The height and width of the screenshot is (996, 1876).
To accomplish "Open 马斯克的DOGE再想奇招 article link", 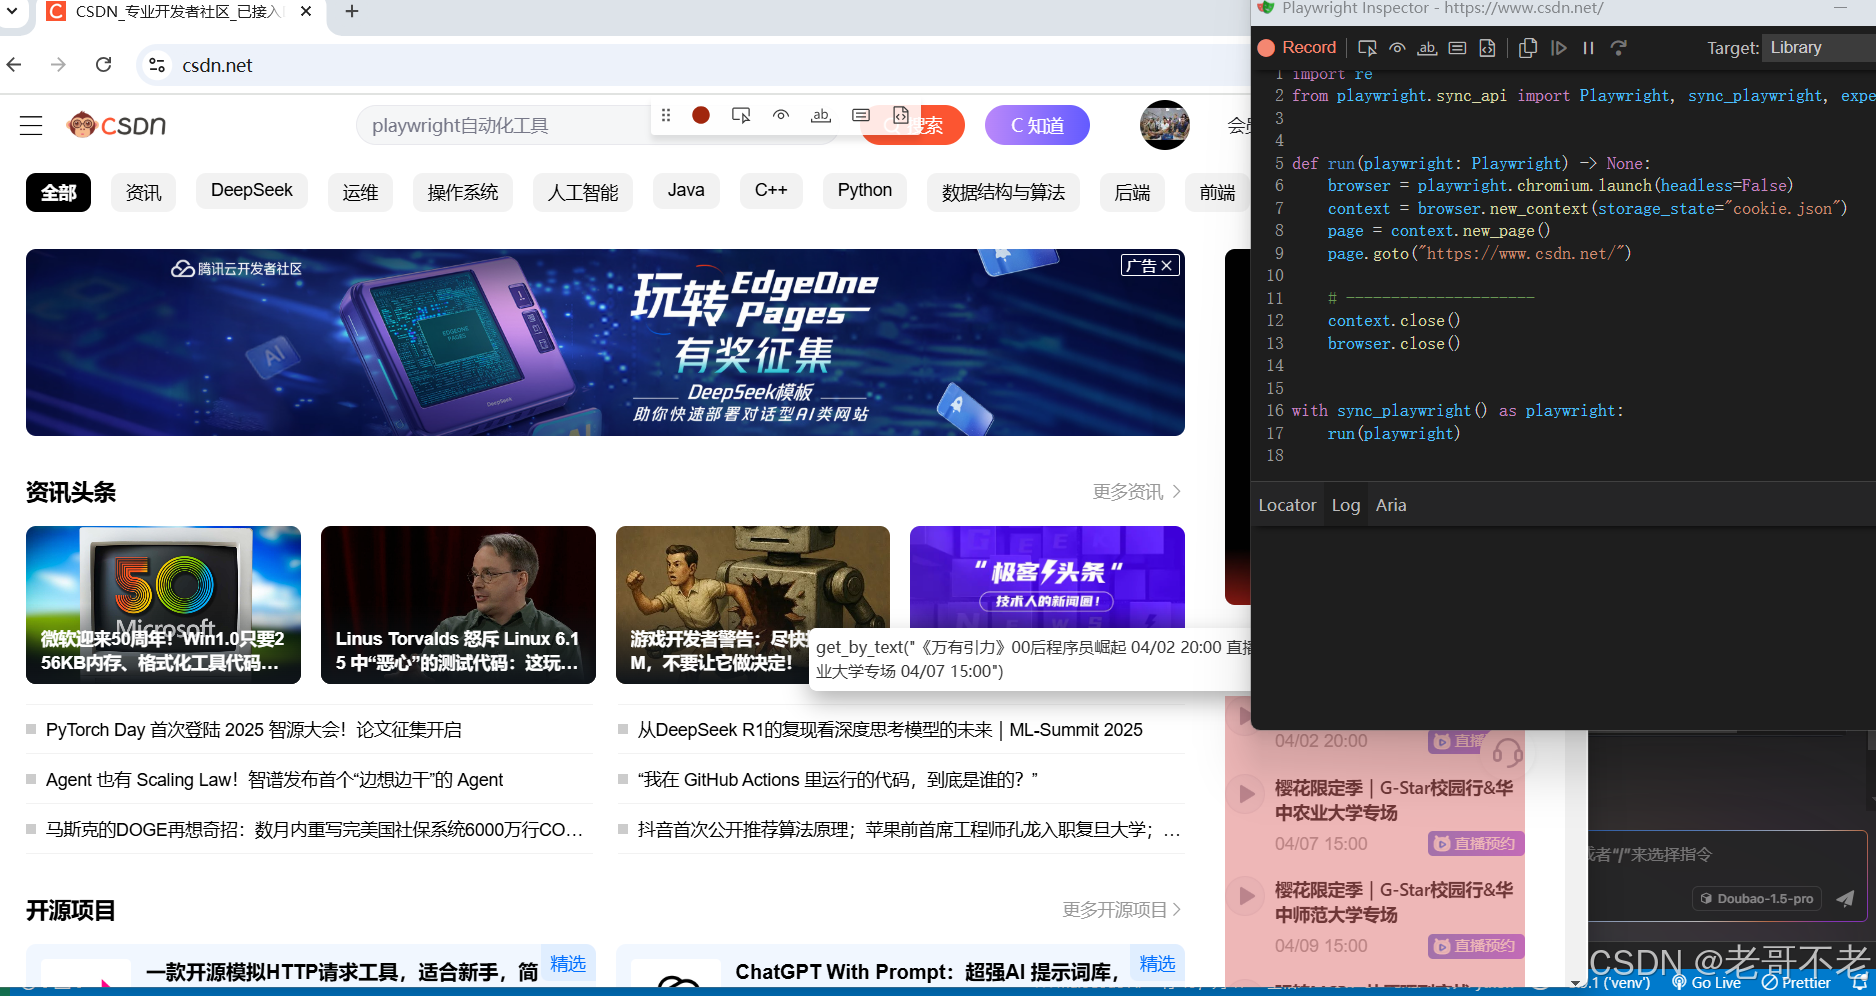I will coord(314,830).
